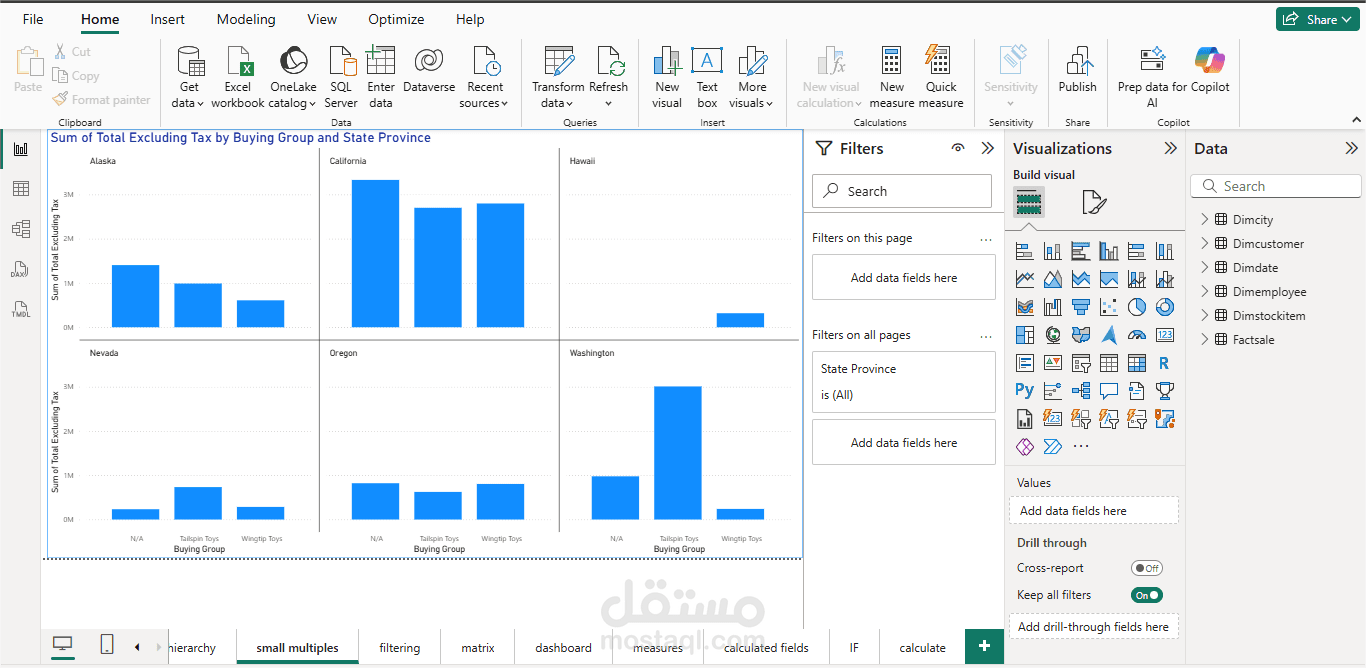1366x668 pixels.
Task: Open the Insert ribbon tab
Action: [x=167, y=19]
